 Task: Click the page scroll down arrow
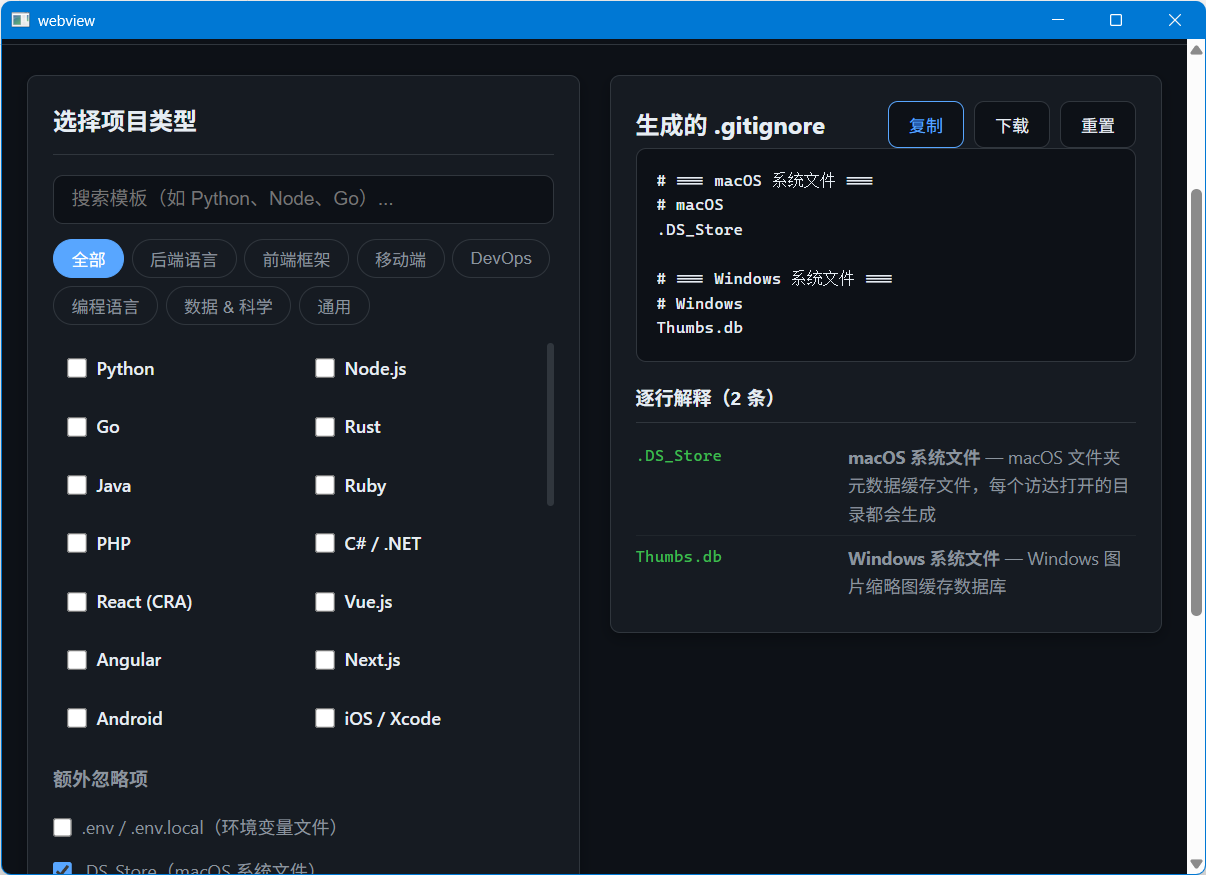[1196, 864]
